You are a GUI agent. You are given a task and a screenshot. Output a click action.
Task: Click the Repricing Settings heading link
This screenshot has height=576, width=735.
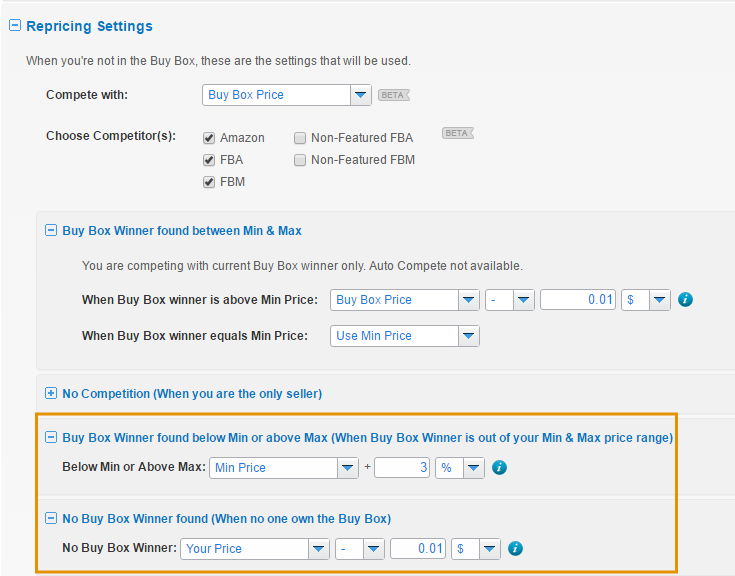(90, 26)
